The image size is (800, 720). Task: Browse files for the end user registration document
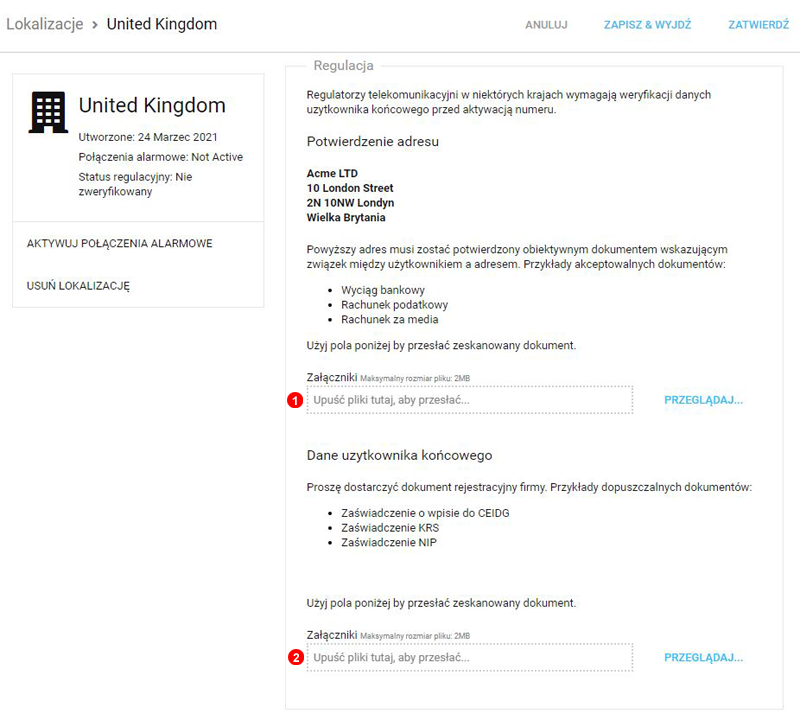click(x=703, y=657)
